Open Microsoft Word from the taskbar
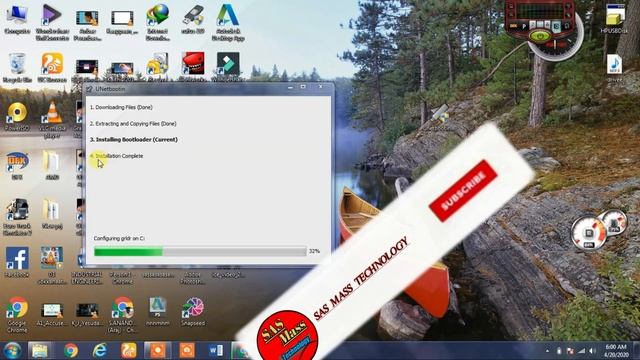The width and height of the screenshot is (640, 360). tap(216, 350)
